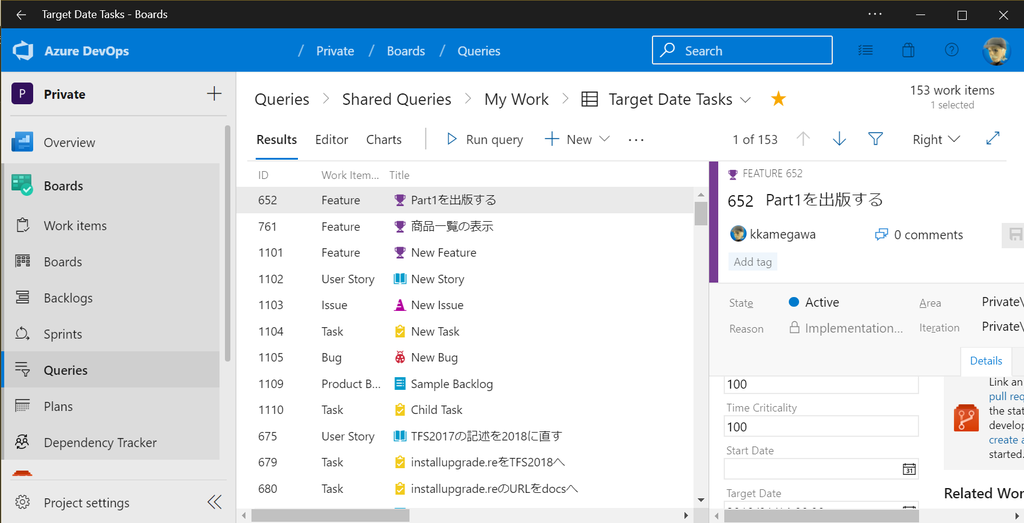1024x523 pixels.
Task: Open the work items list icon in header
Action: point(865,50)
